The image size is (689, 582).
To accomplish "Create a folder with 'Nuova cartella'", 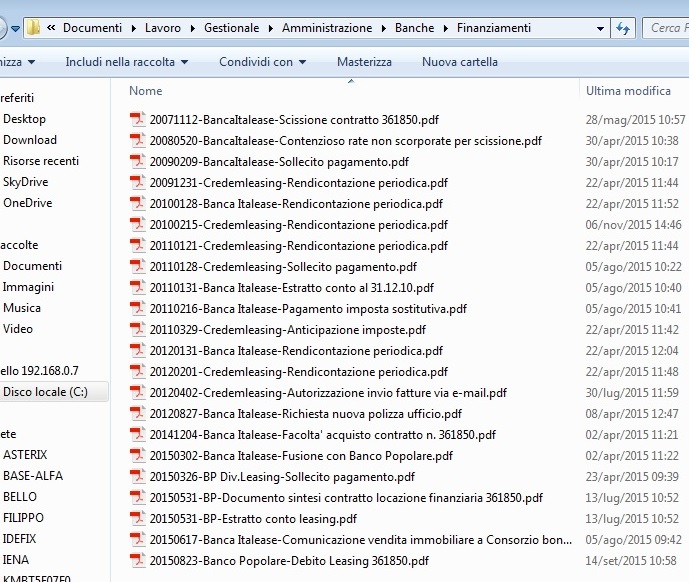I will pos(459,62).
